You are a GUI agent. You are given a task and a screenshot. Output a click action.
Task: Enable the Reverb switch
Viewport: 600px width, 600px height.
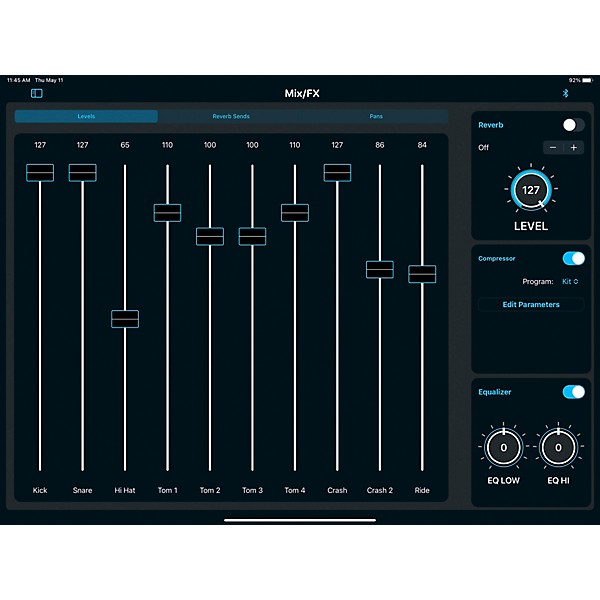click(573, 125)
